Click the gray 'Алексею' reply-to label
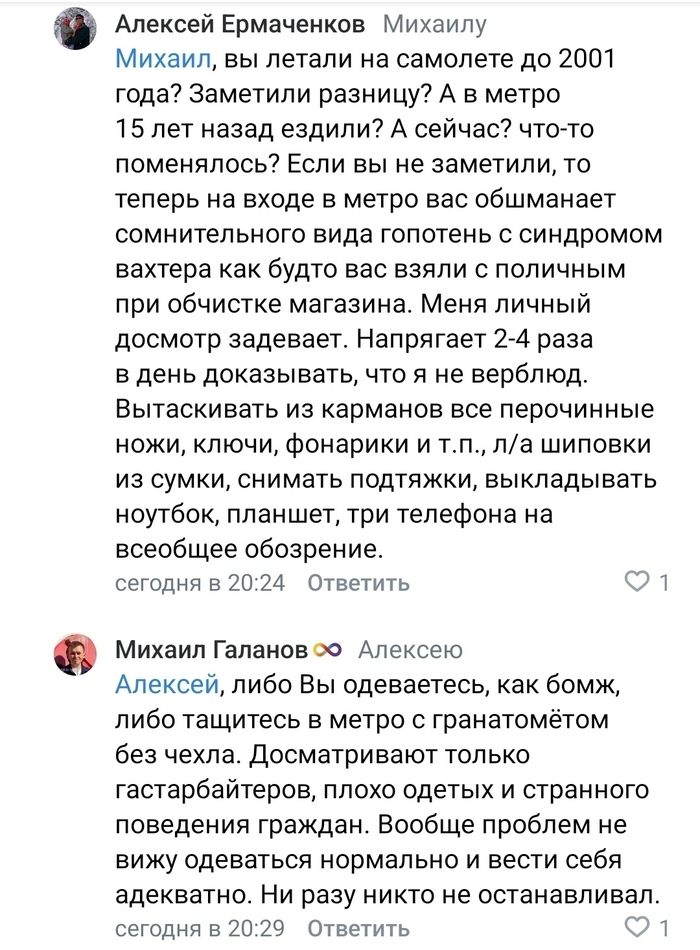700x950 pixels. point(410,651)
